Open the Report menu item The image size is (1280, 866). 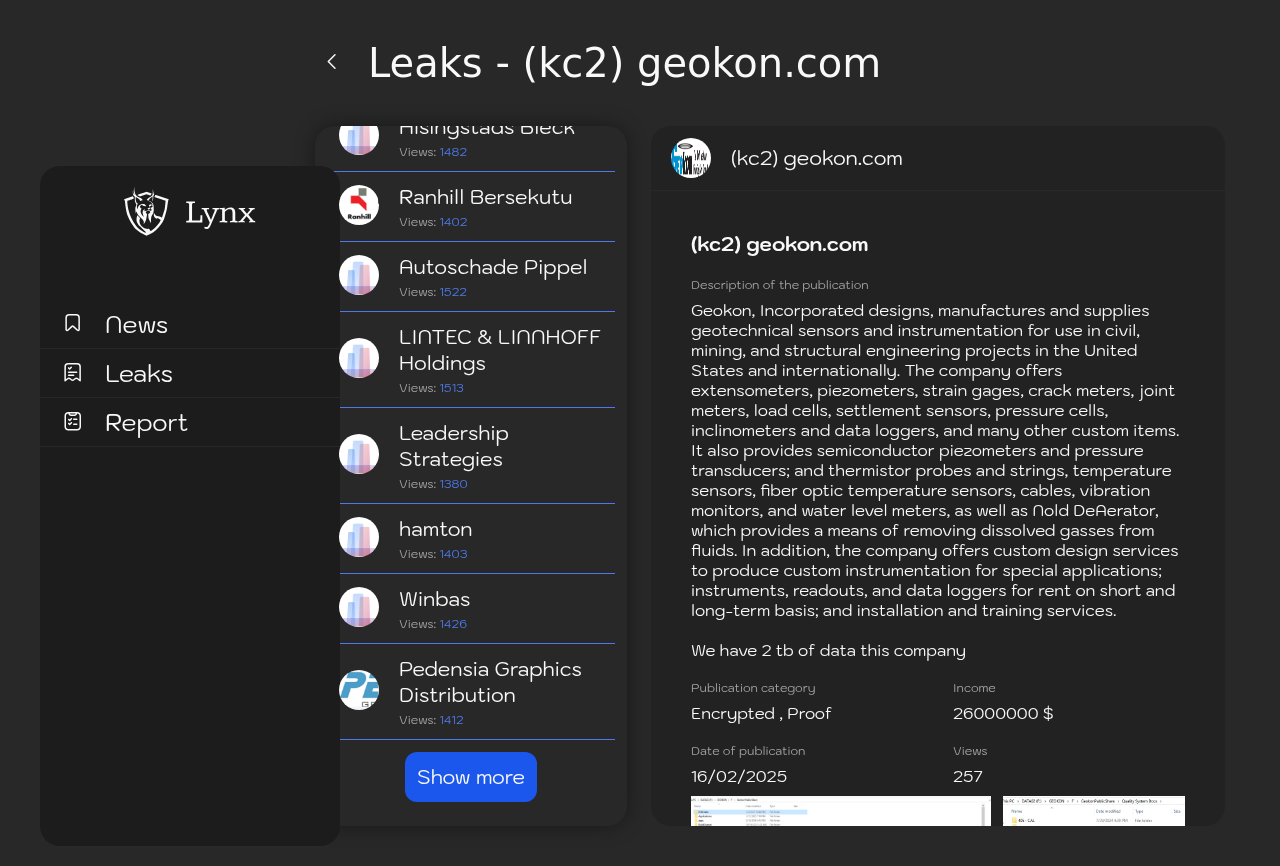(x=190, y=422)
